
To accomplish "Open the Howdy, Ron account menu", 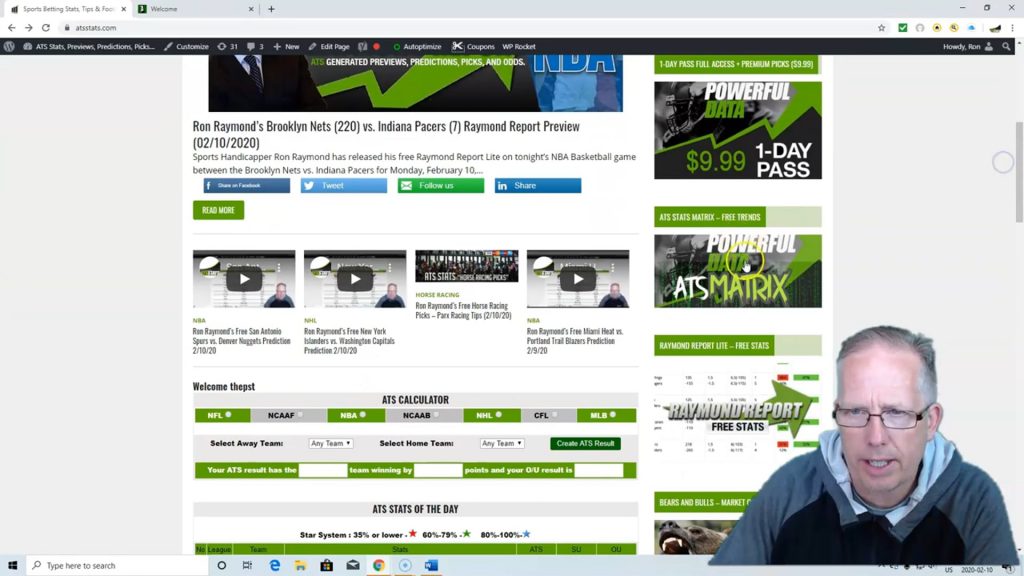I will pyautogui.click(x=968, y=46).
